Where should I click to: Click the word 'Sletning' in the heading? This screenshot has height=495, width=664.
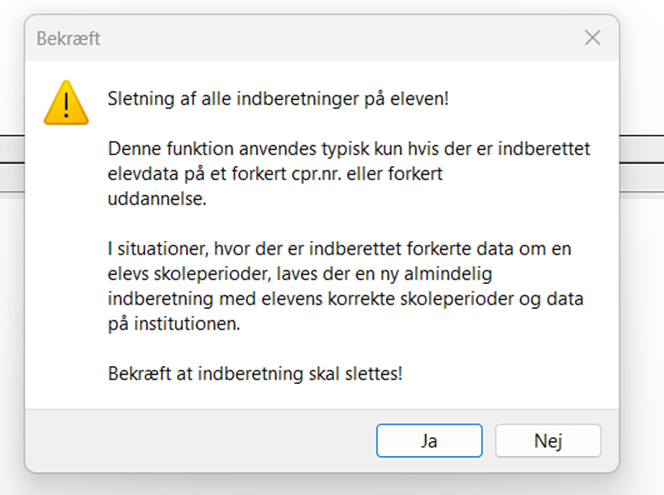click(x=138, y=98)
